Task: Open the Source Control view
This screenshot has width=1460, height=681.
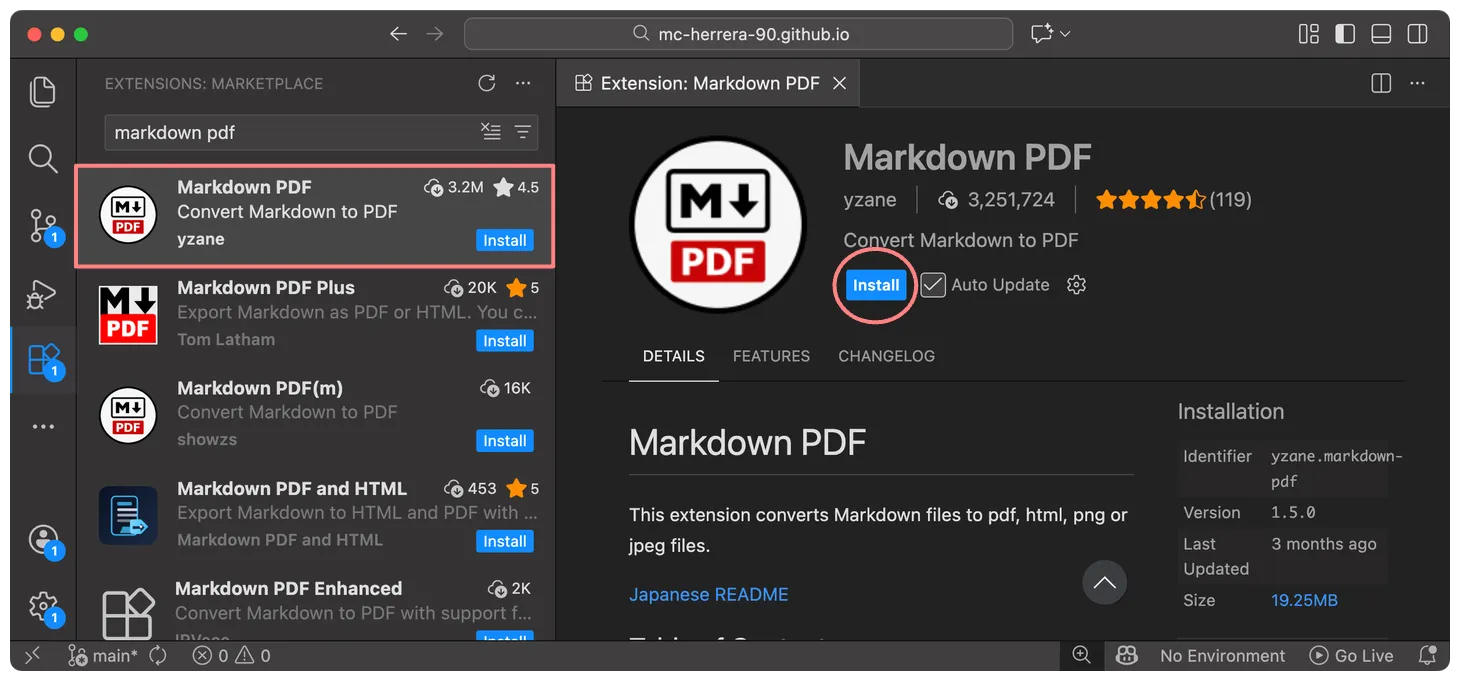Action: point(42,224)
